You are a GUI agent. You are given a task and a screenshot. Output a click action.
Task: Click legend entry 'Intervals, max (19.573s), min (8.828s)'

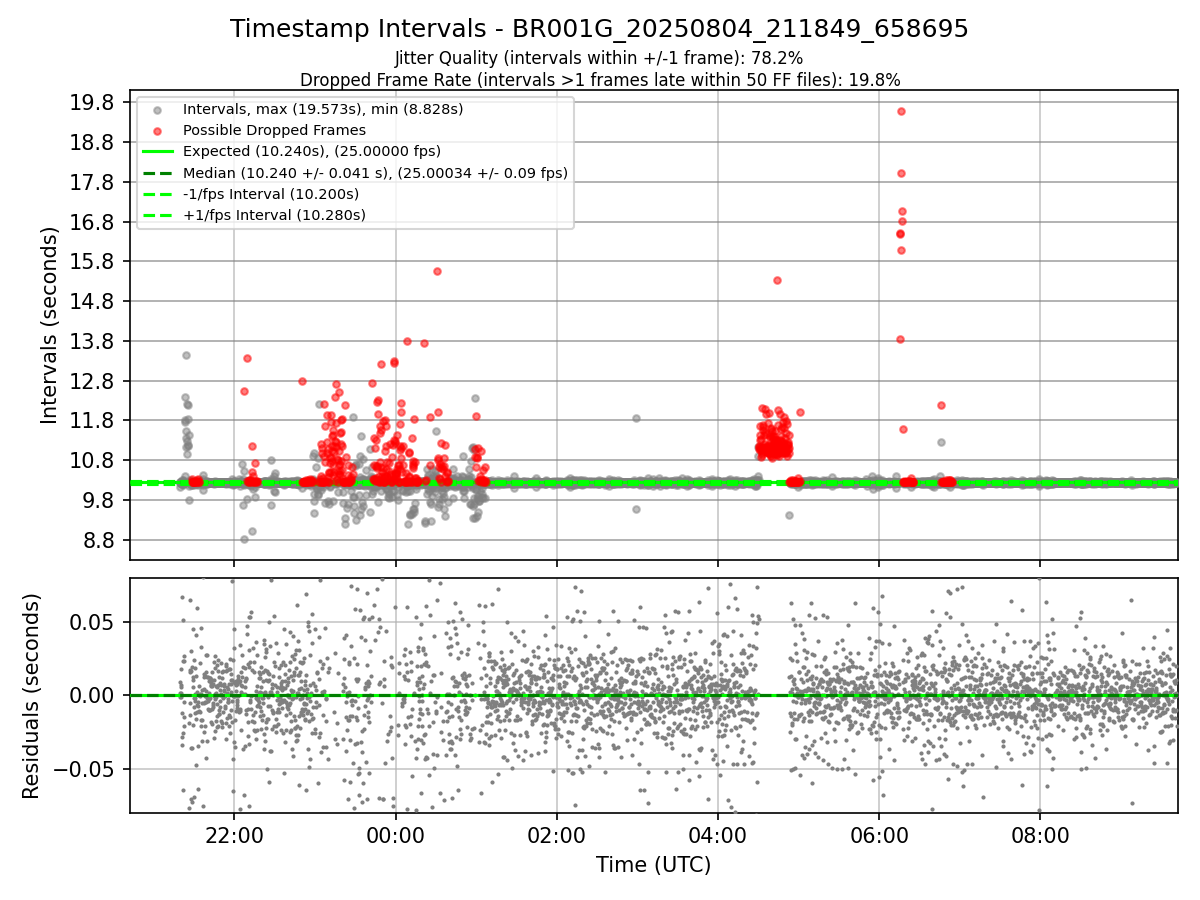coord(323,108)
